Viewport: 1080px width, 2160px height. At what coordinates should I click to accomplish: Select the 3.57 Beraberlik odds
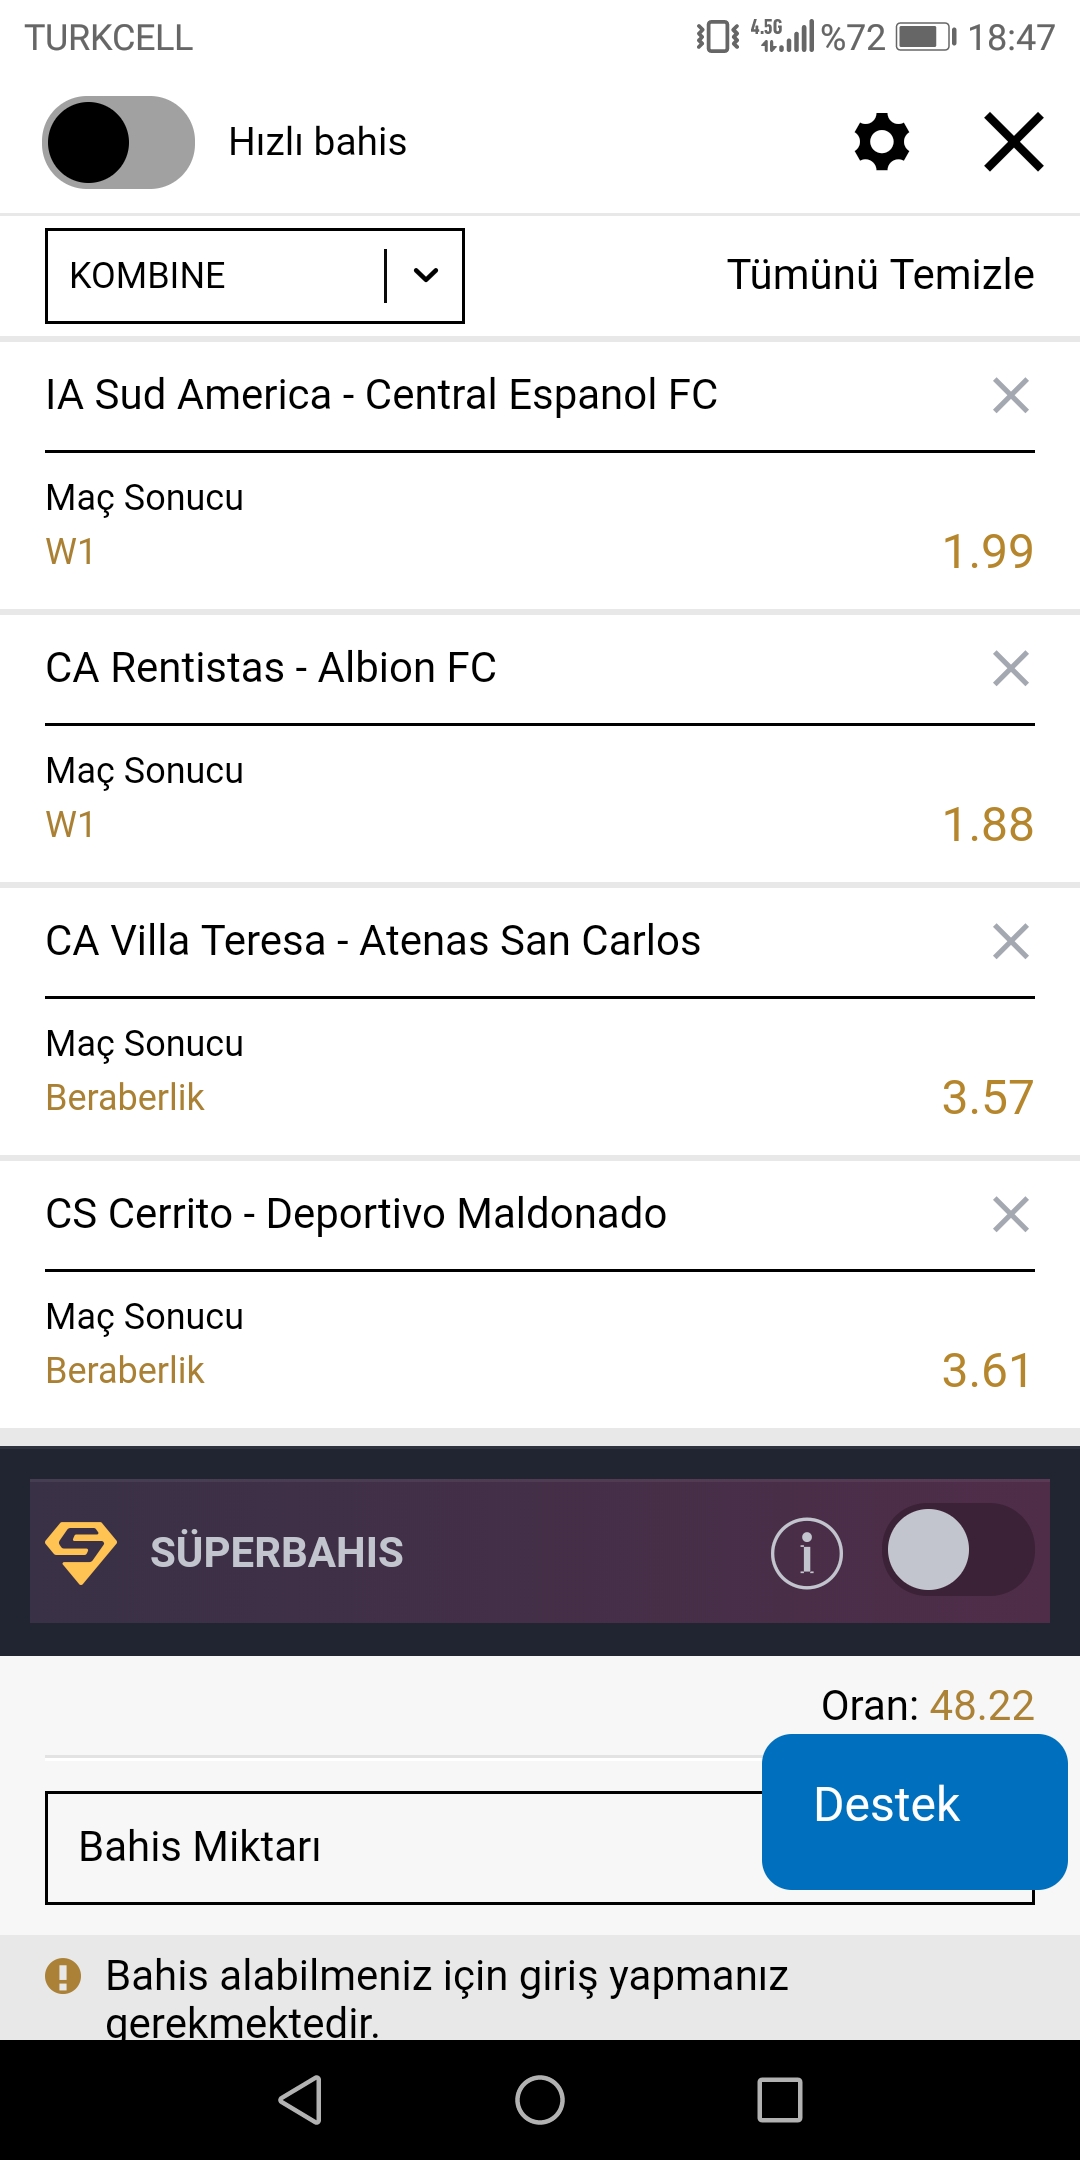tap(988, 1098)
